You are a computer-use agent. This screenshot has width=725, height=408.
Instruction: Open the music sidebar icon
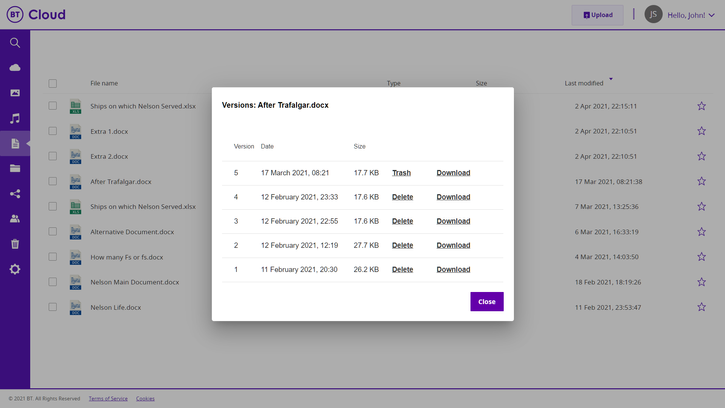point(15,118)
